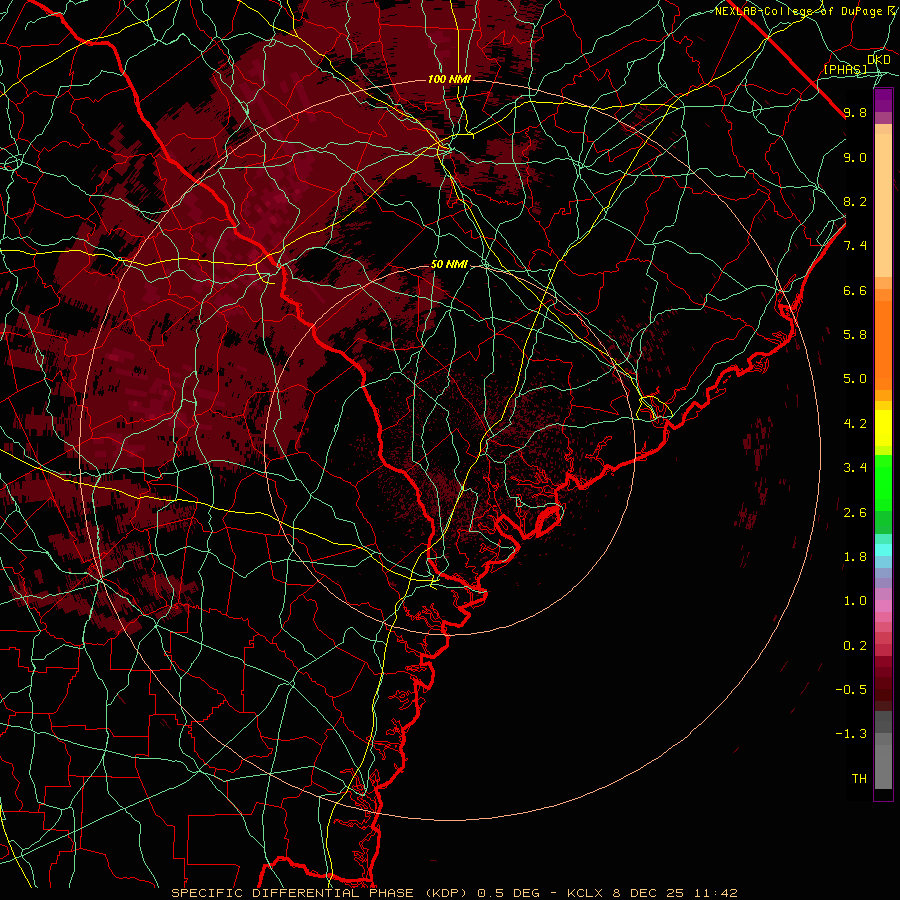Click the 3.4 value on the color scale
This screenshot has height=900, width=900.
[x=855, y=468]
